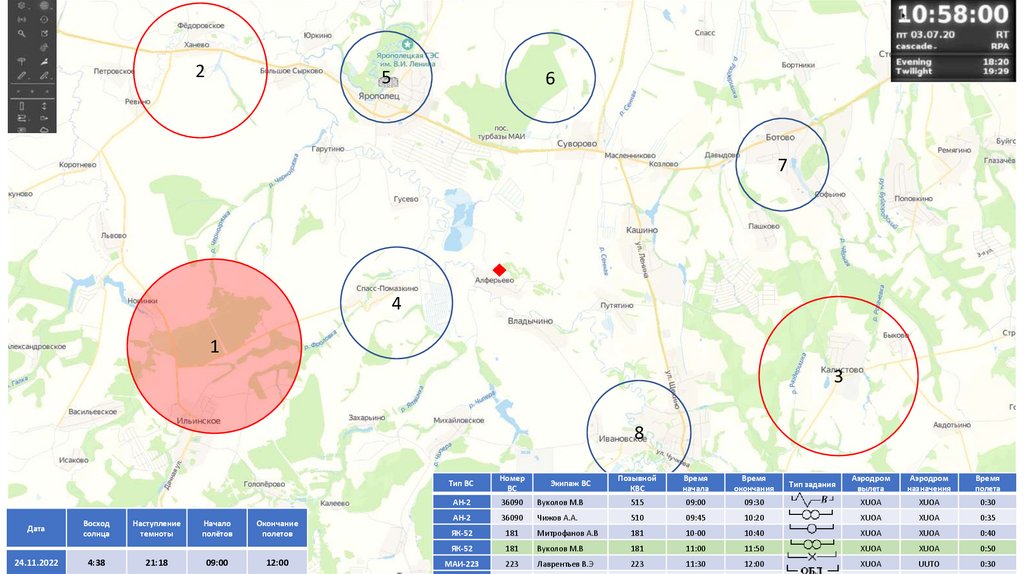
Task: Select the route arrows tool icon
Action: 22,118
